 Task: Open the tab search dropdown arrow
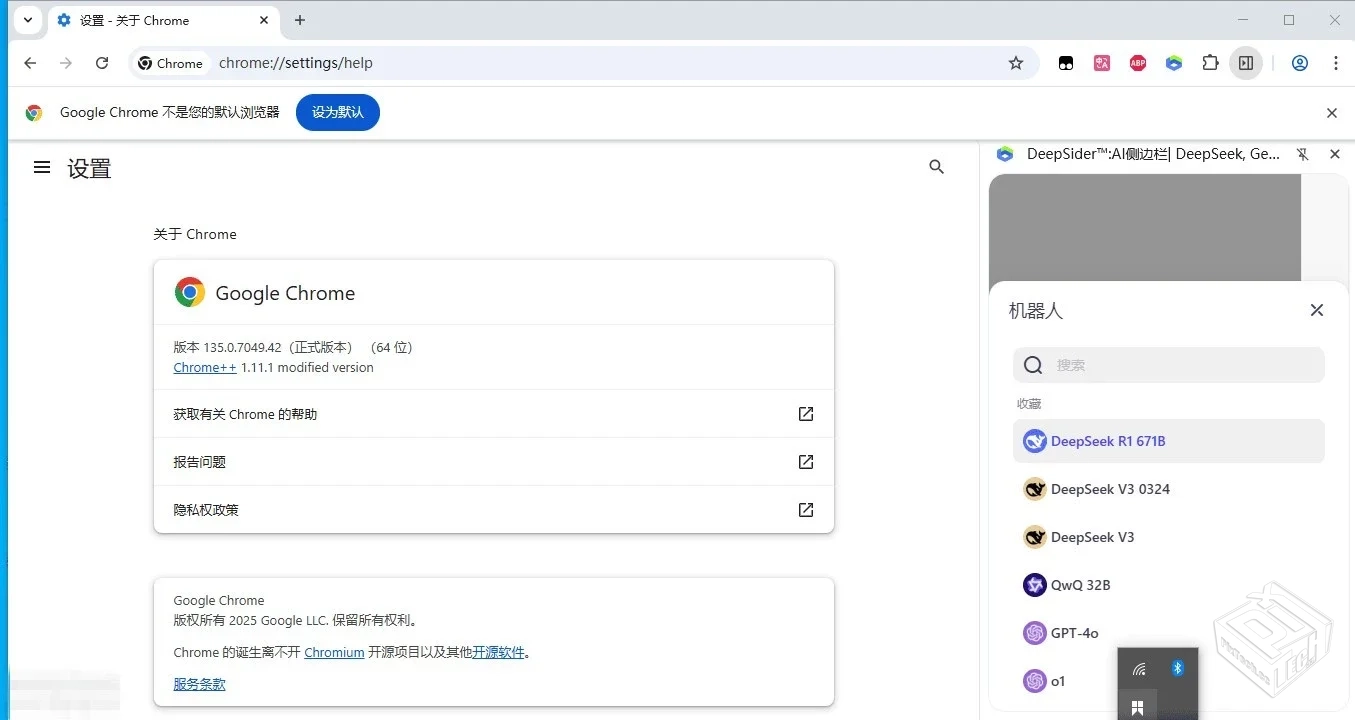point(27,20)
